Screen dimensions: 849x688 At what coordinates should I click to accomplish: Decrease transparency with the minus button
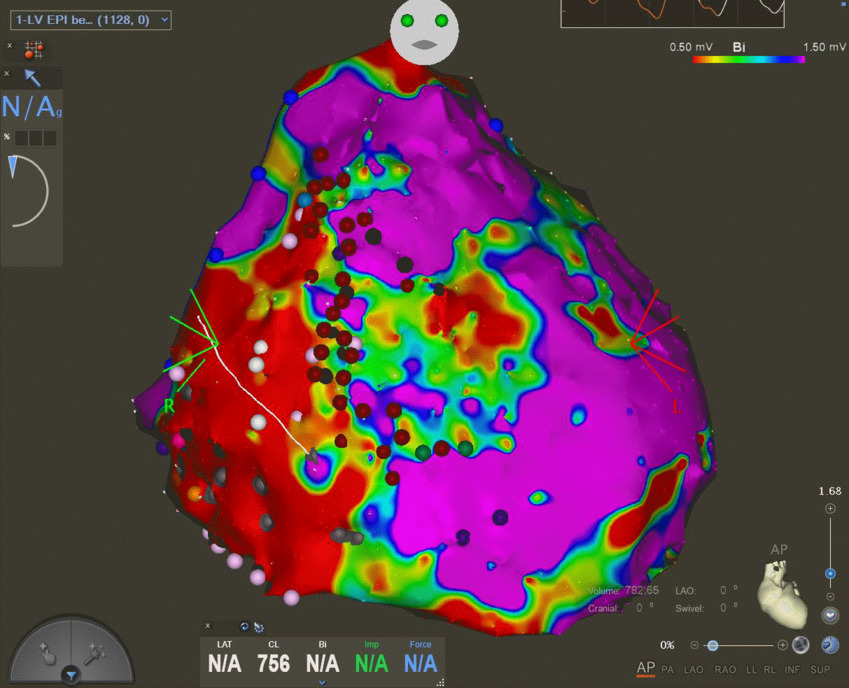point(695,645)
